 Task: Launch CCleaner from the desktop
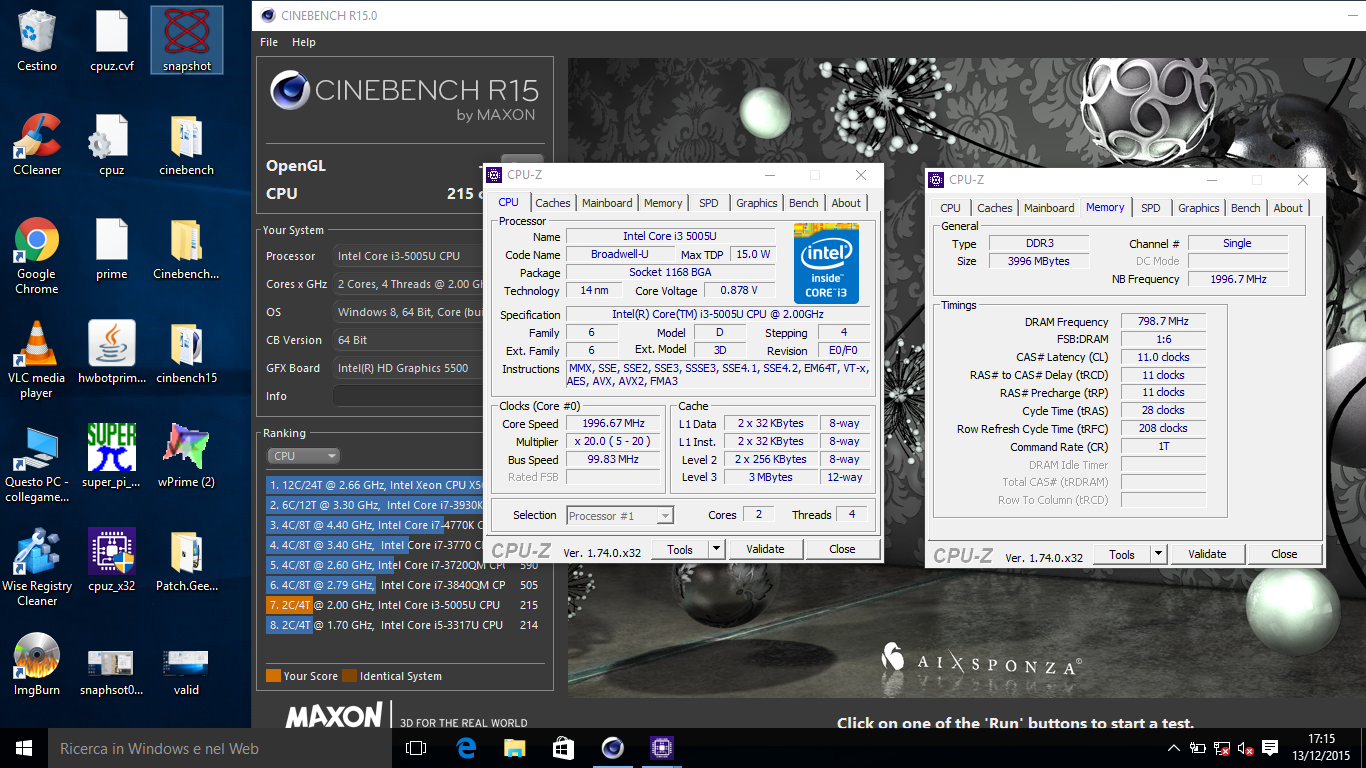[37, 146]
